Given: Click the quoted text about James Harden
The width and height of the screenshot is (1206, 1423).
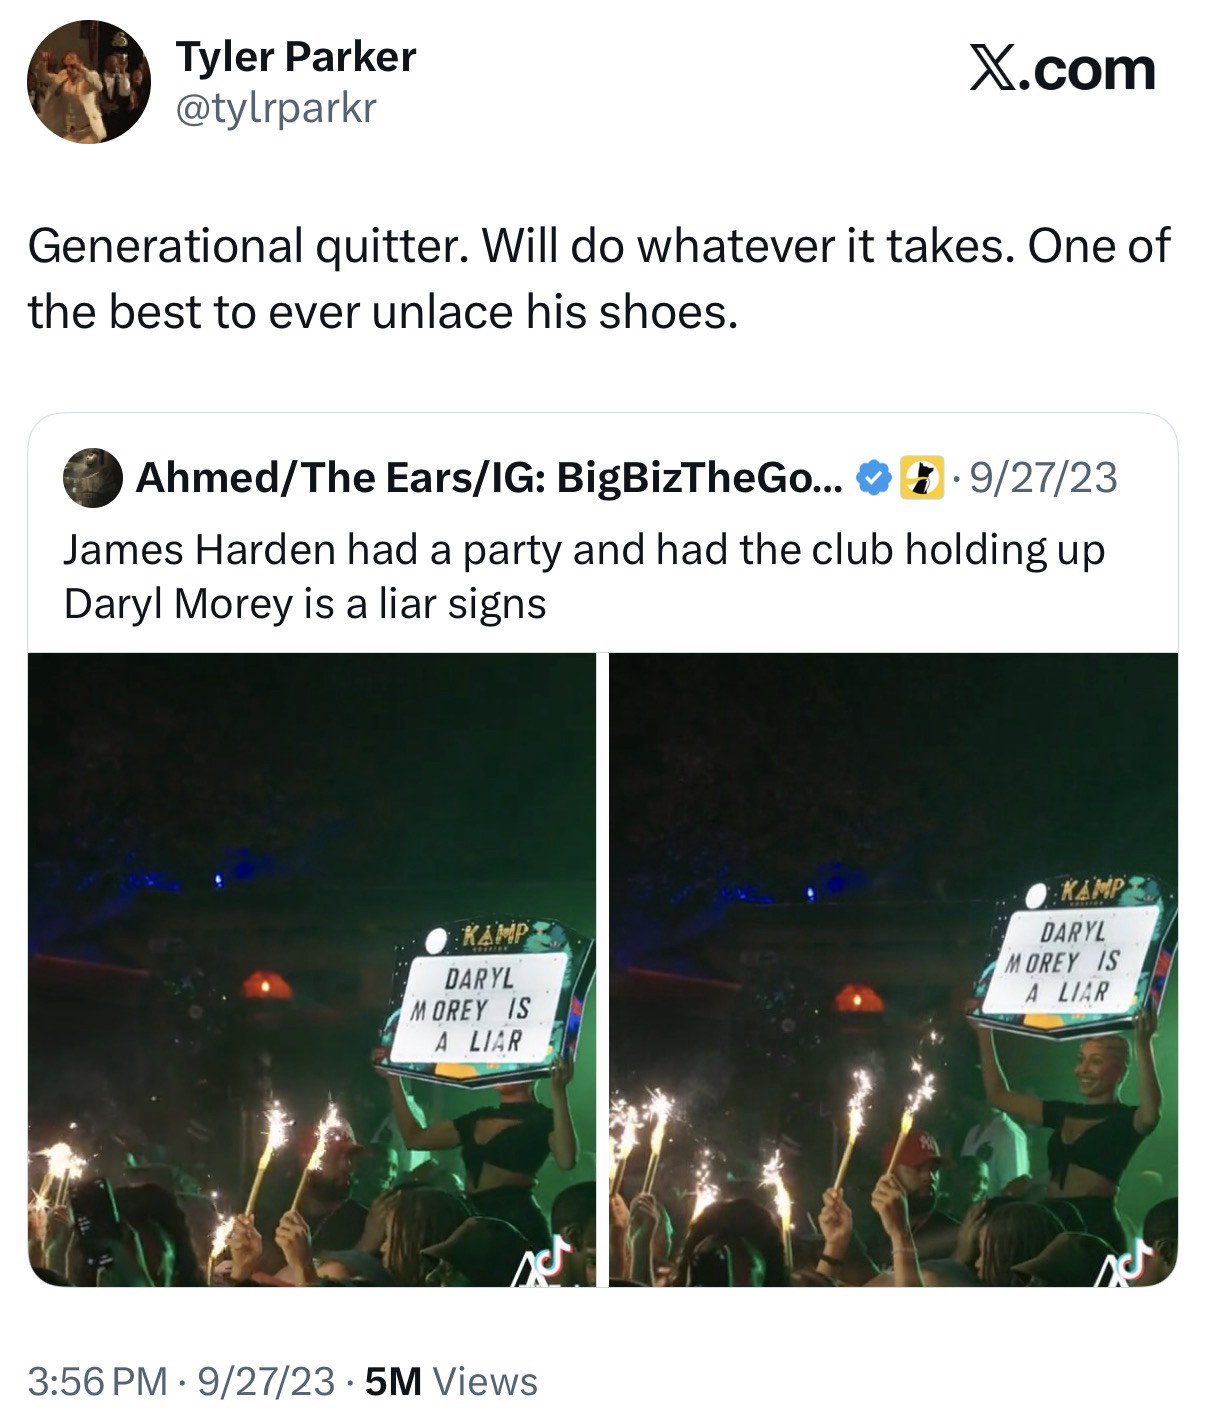Looking at the screenshot, I should pyautogui.click(x=584, y=576).
